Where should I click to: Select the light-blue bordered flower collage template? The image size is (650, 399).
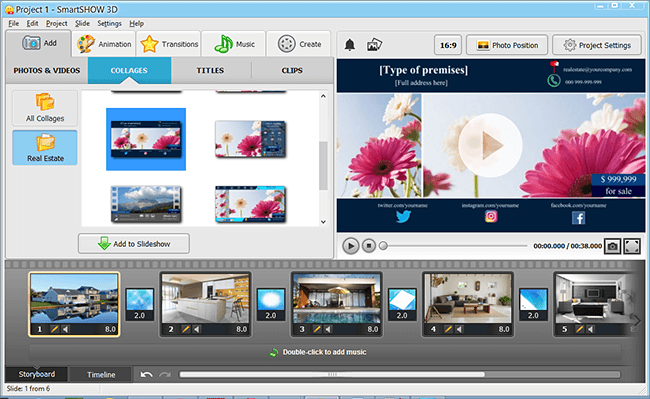pyautogui.click(x=250, y=204)
